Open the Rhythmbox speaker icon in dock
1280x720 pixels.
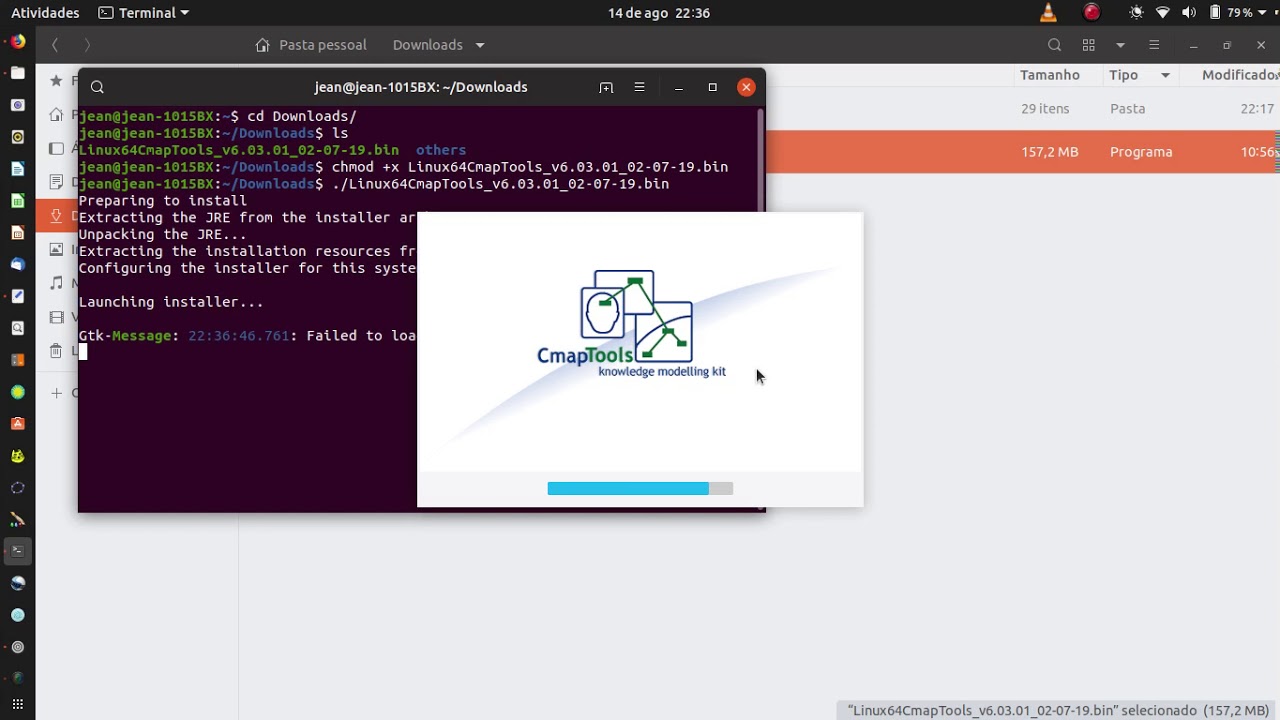pyautogui.click(x=17, y=137)
